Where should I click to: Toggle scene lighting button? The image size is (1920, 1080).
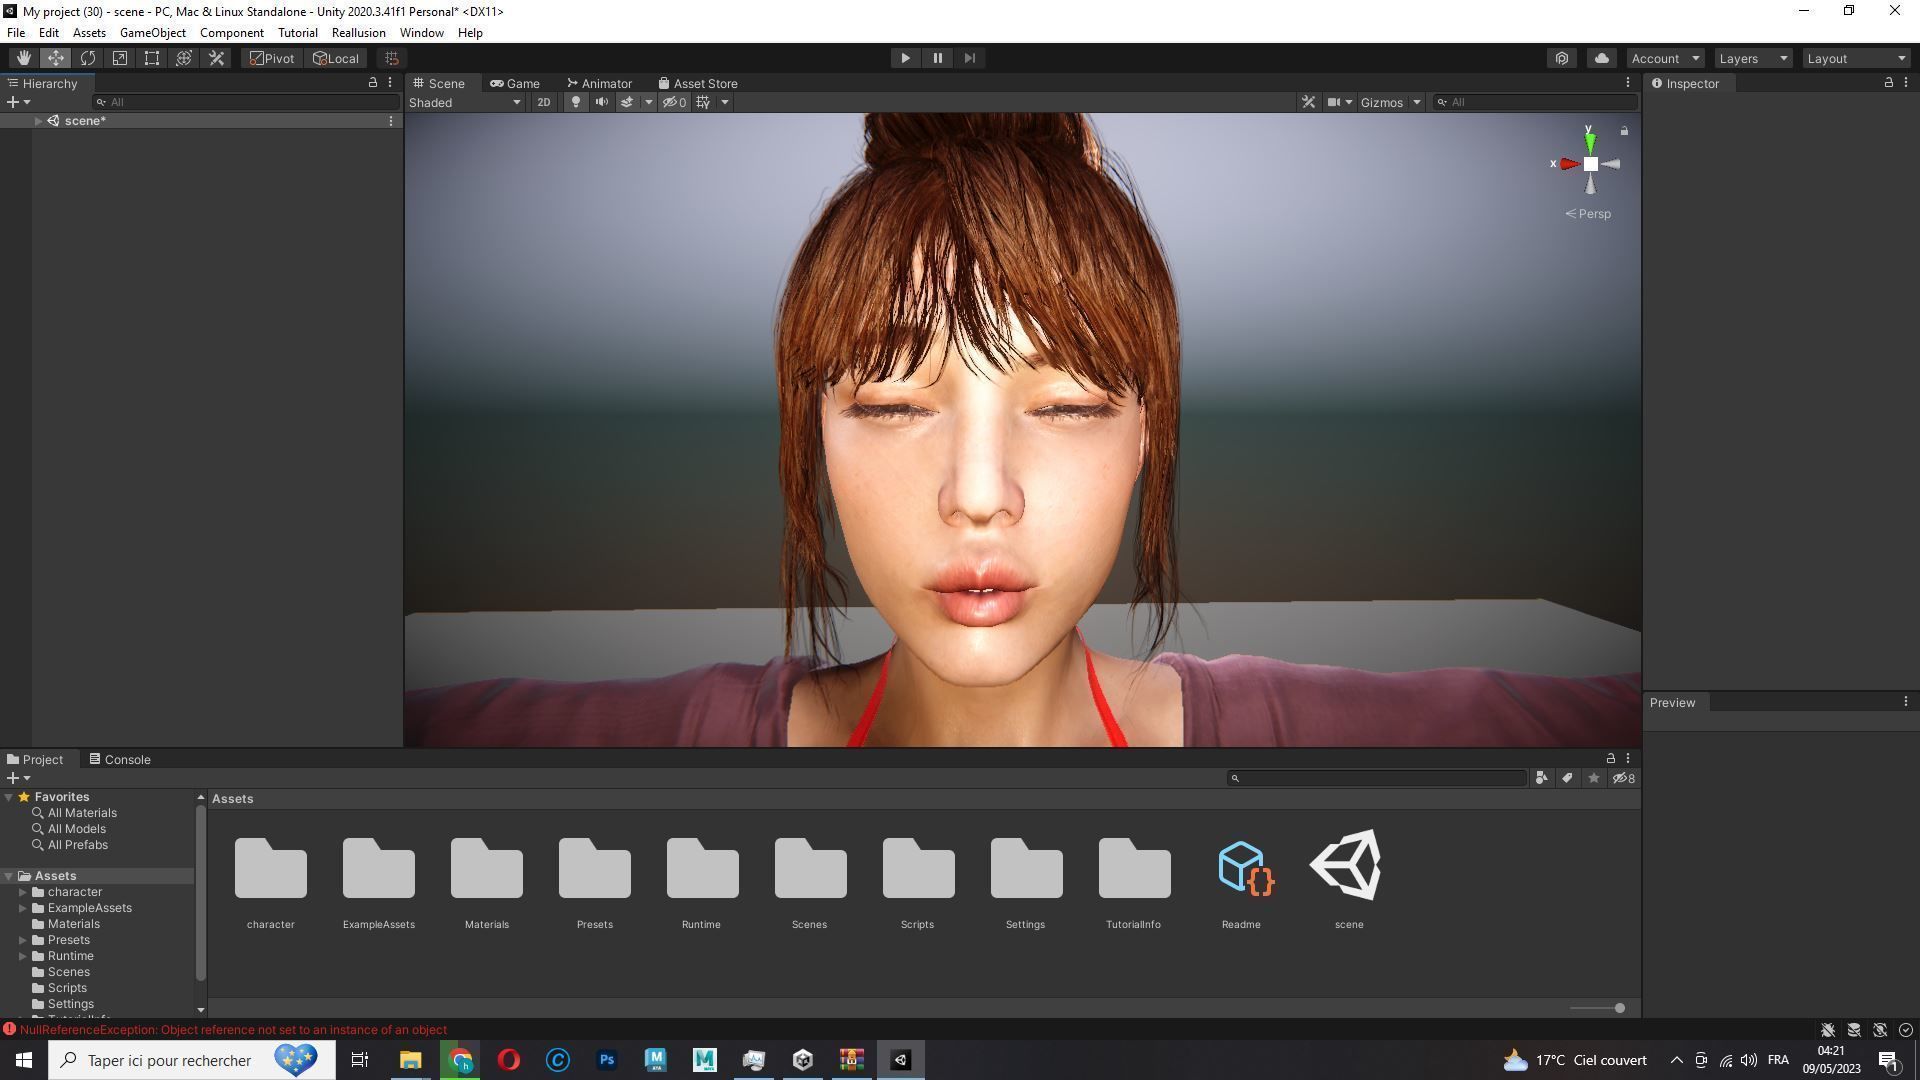[x=575, y=102]
